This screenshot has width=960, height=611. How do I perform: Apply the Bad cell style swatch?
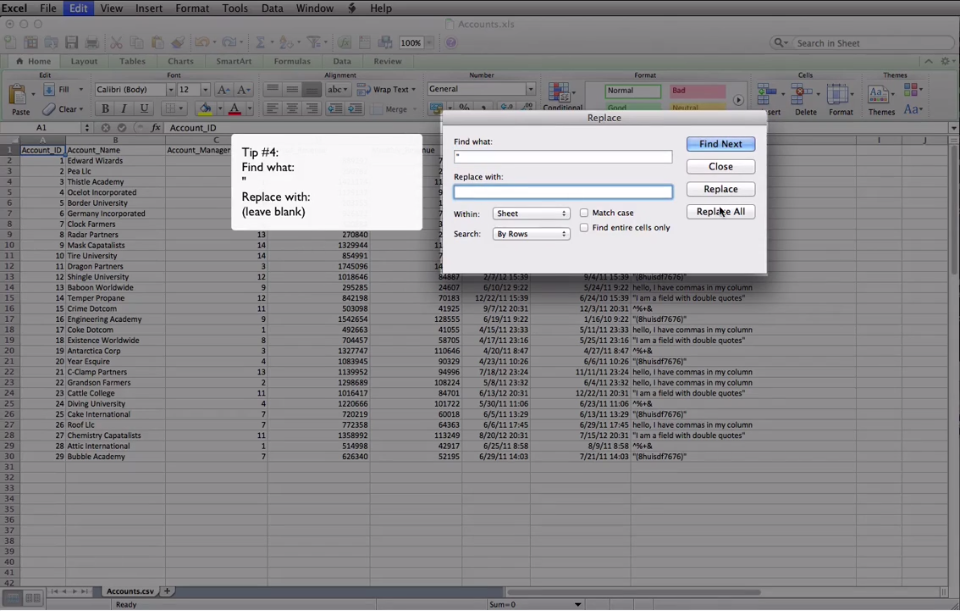point(697,91)
